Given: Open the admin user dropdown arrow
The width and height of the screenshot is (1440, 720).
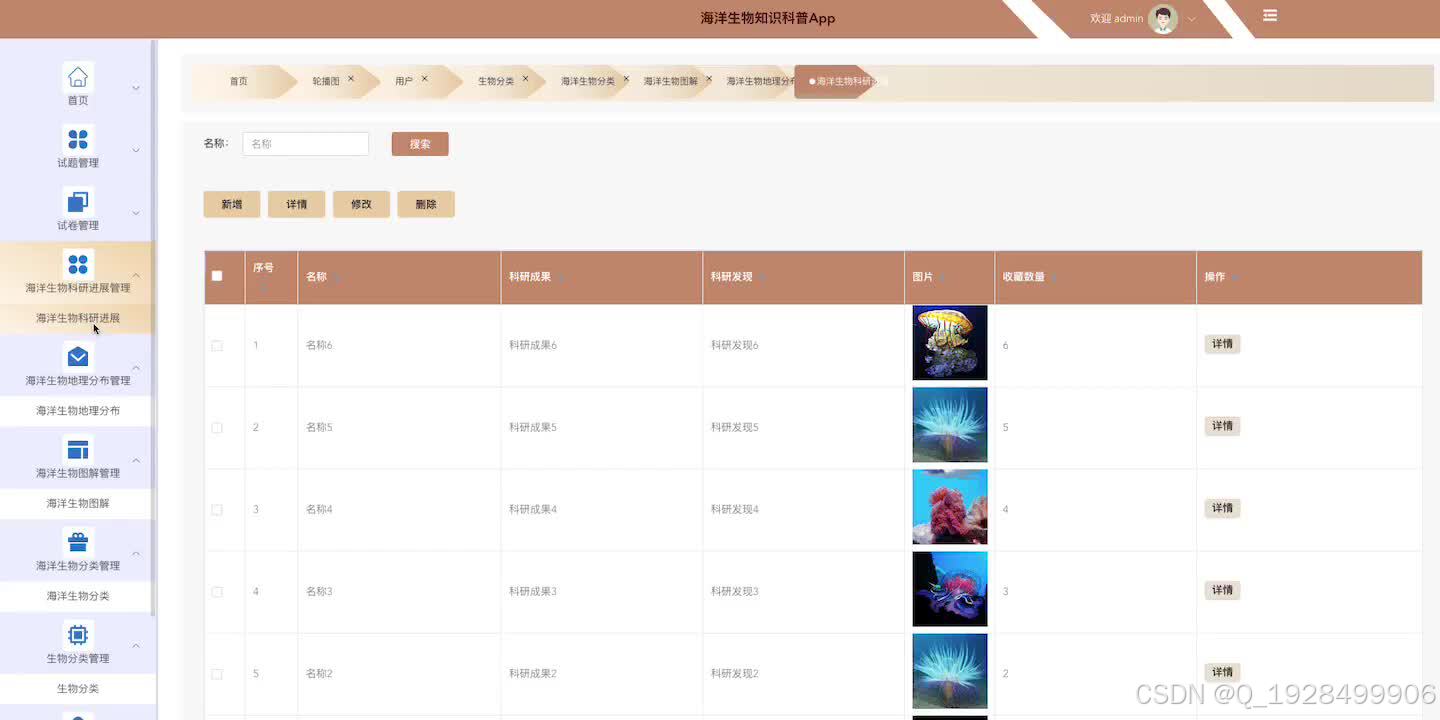Looking at the screenshot, I should (1192, 20).
